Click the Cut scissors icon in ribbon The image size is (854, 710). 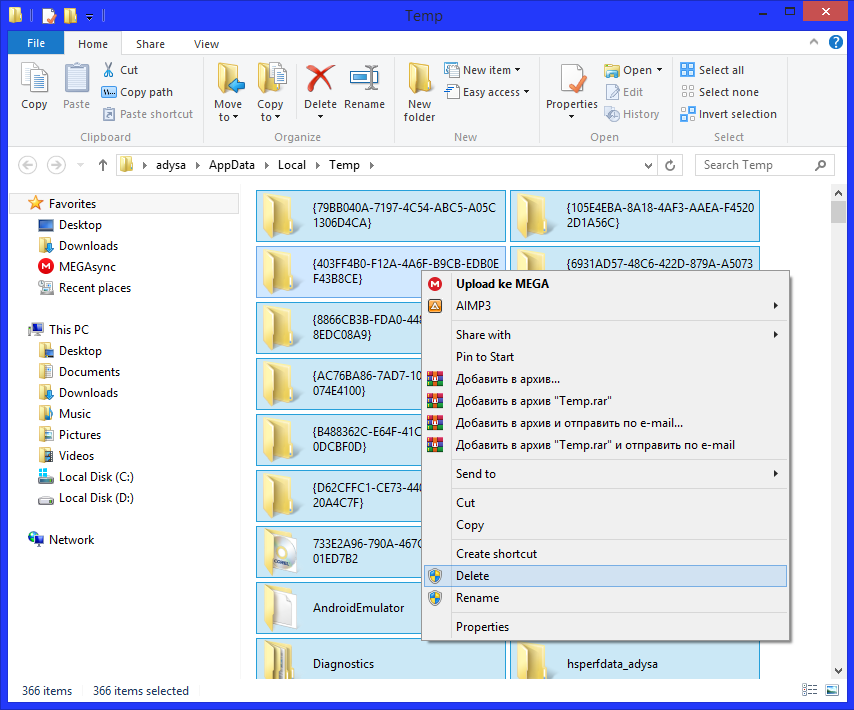[x=109, y=70]
